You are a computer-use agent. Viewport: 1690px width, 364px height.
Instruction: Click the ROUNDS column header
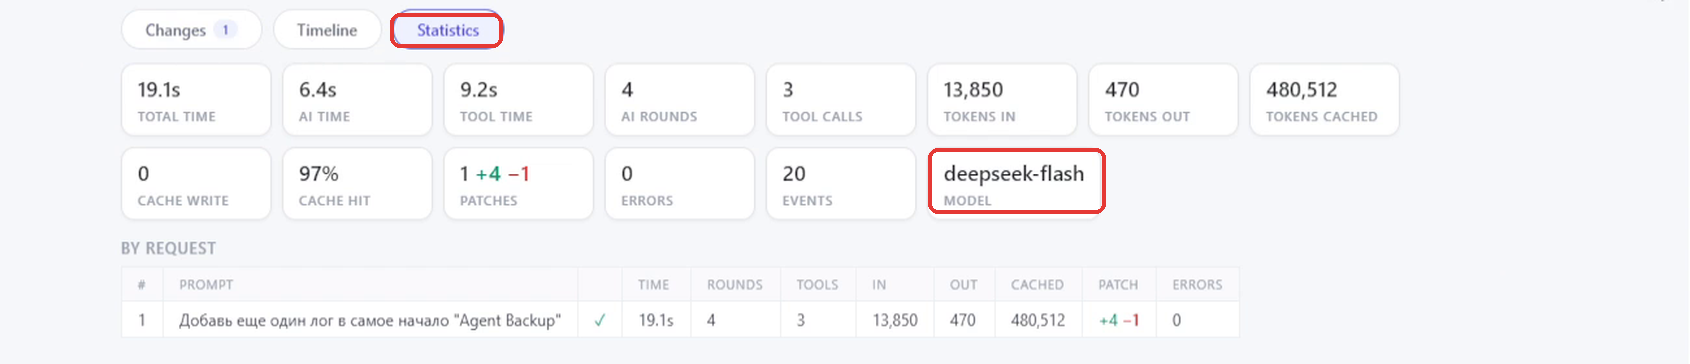tap(735, 285)
